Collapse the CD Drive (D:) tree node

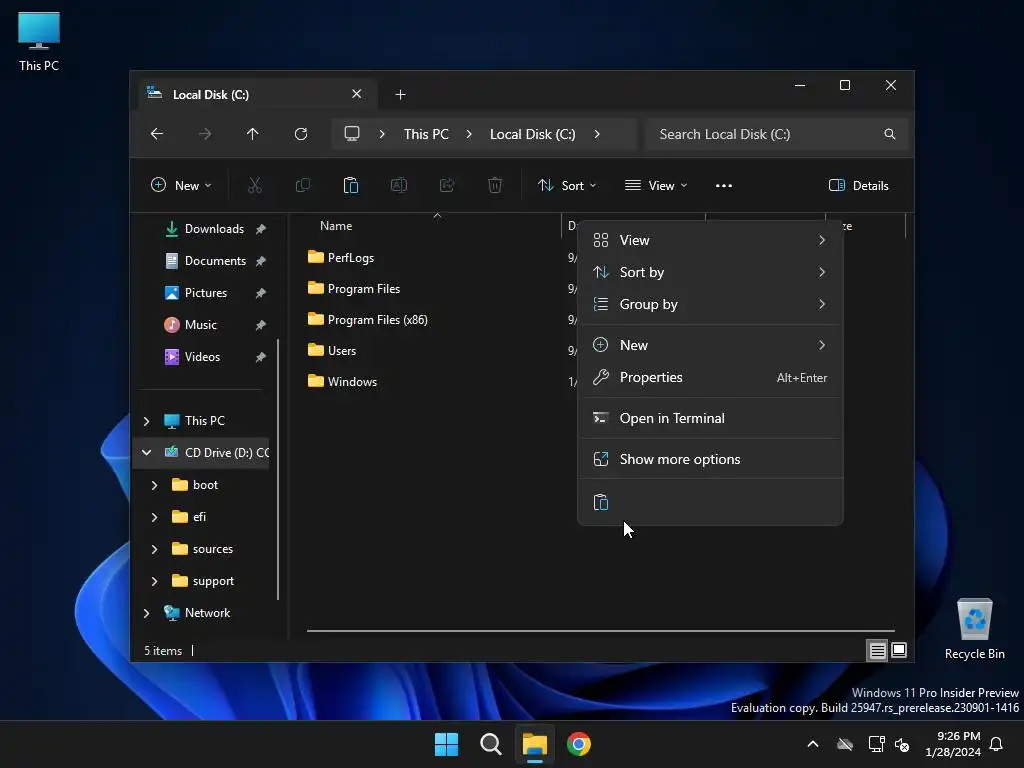(x=146, y=453)
